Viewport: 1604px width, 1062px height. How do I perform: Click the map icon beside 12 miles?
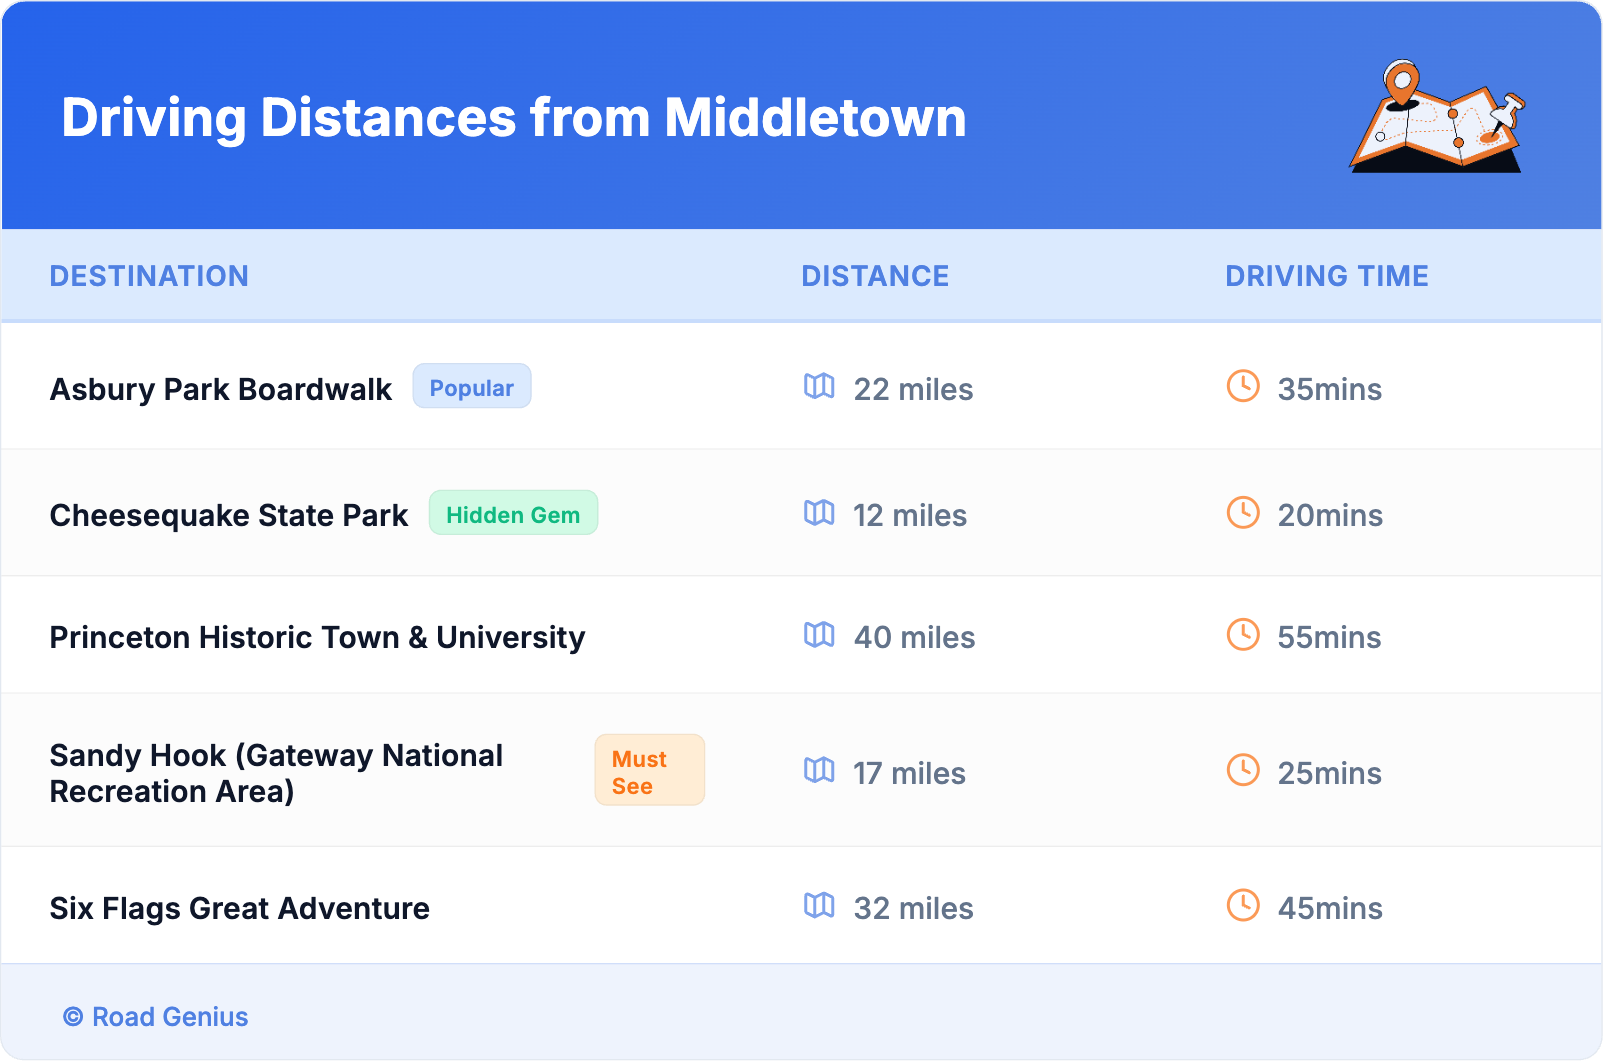click(x=819, y=513)
